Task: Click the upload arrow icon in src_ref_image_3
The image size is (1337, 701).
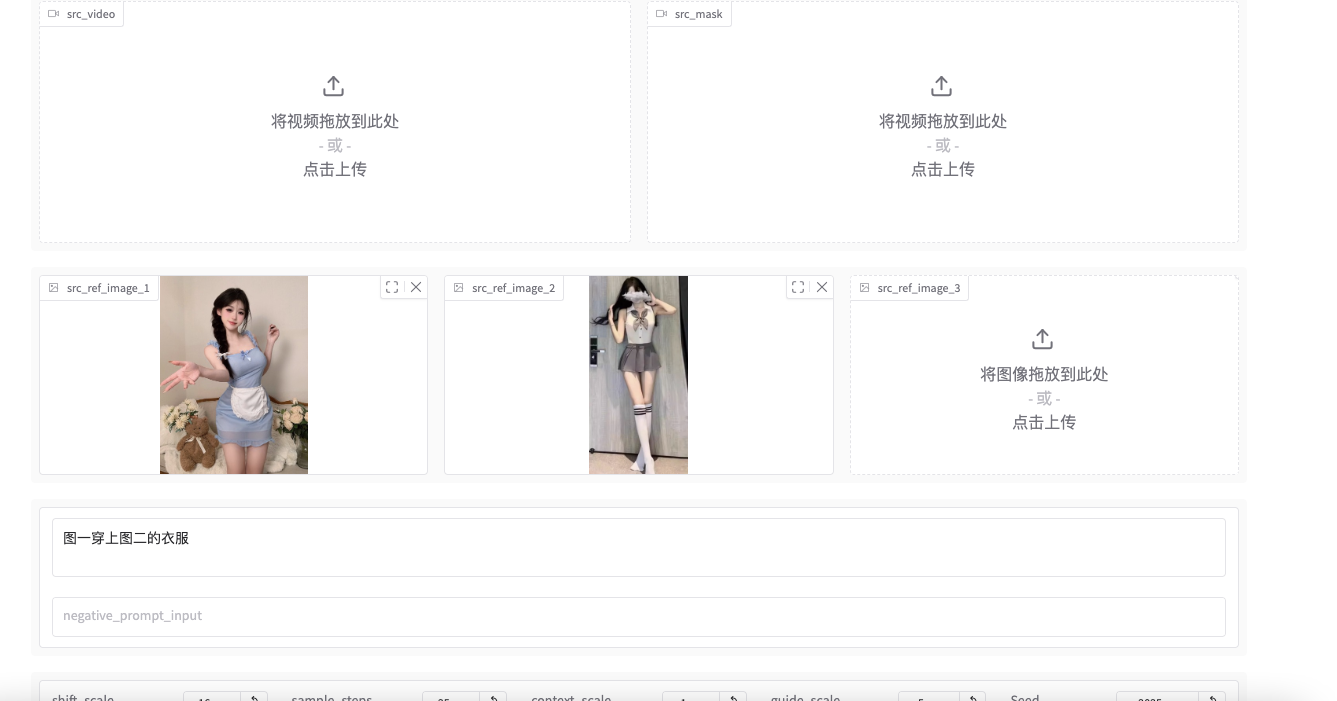Action: (1043, 339)
